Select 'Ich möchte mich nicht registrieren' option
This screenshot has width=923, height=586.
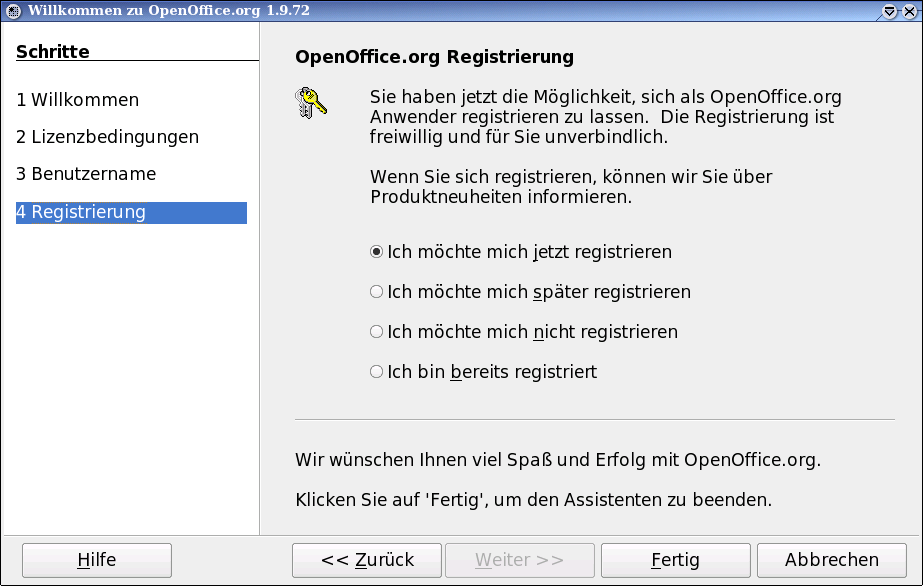coord(377,331)
